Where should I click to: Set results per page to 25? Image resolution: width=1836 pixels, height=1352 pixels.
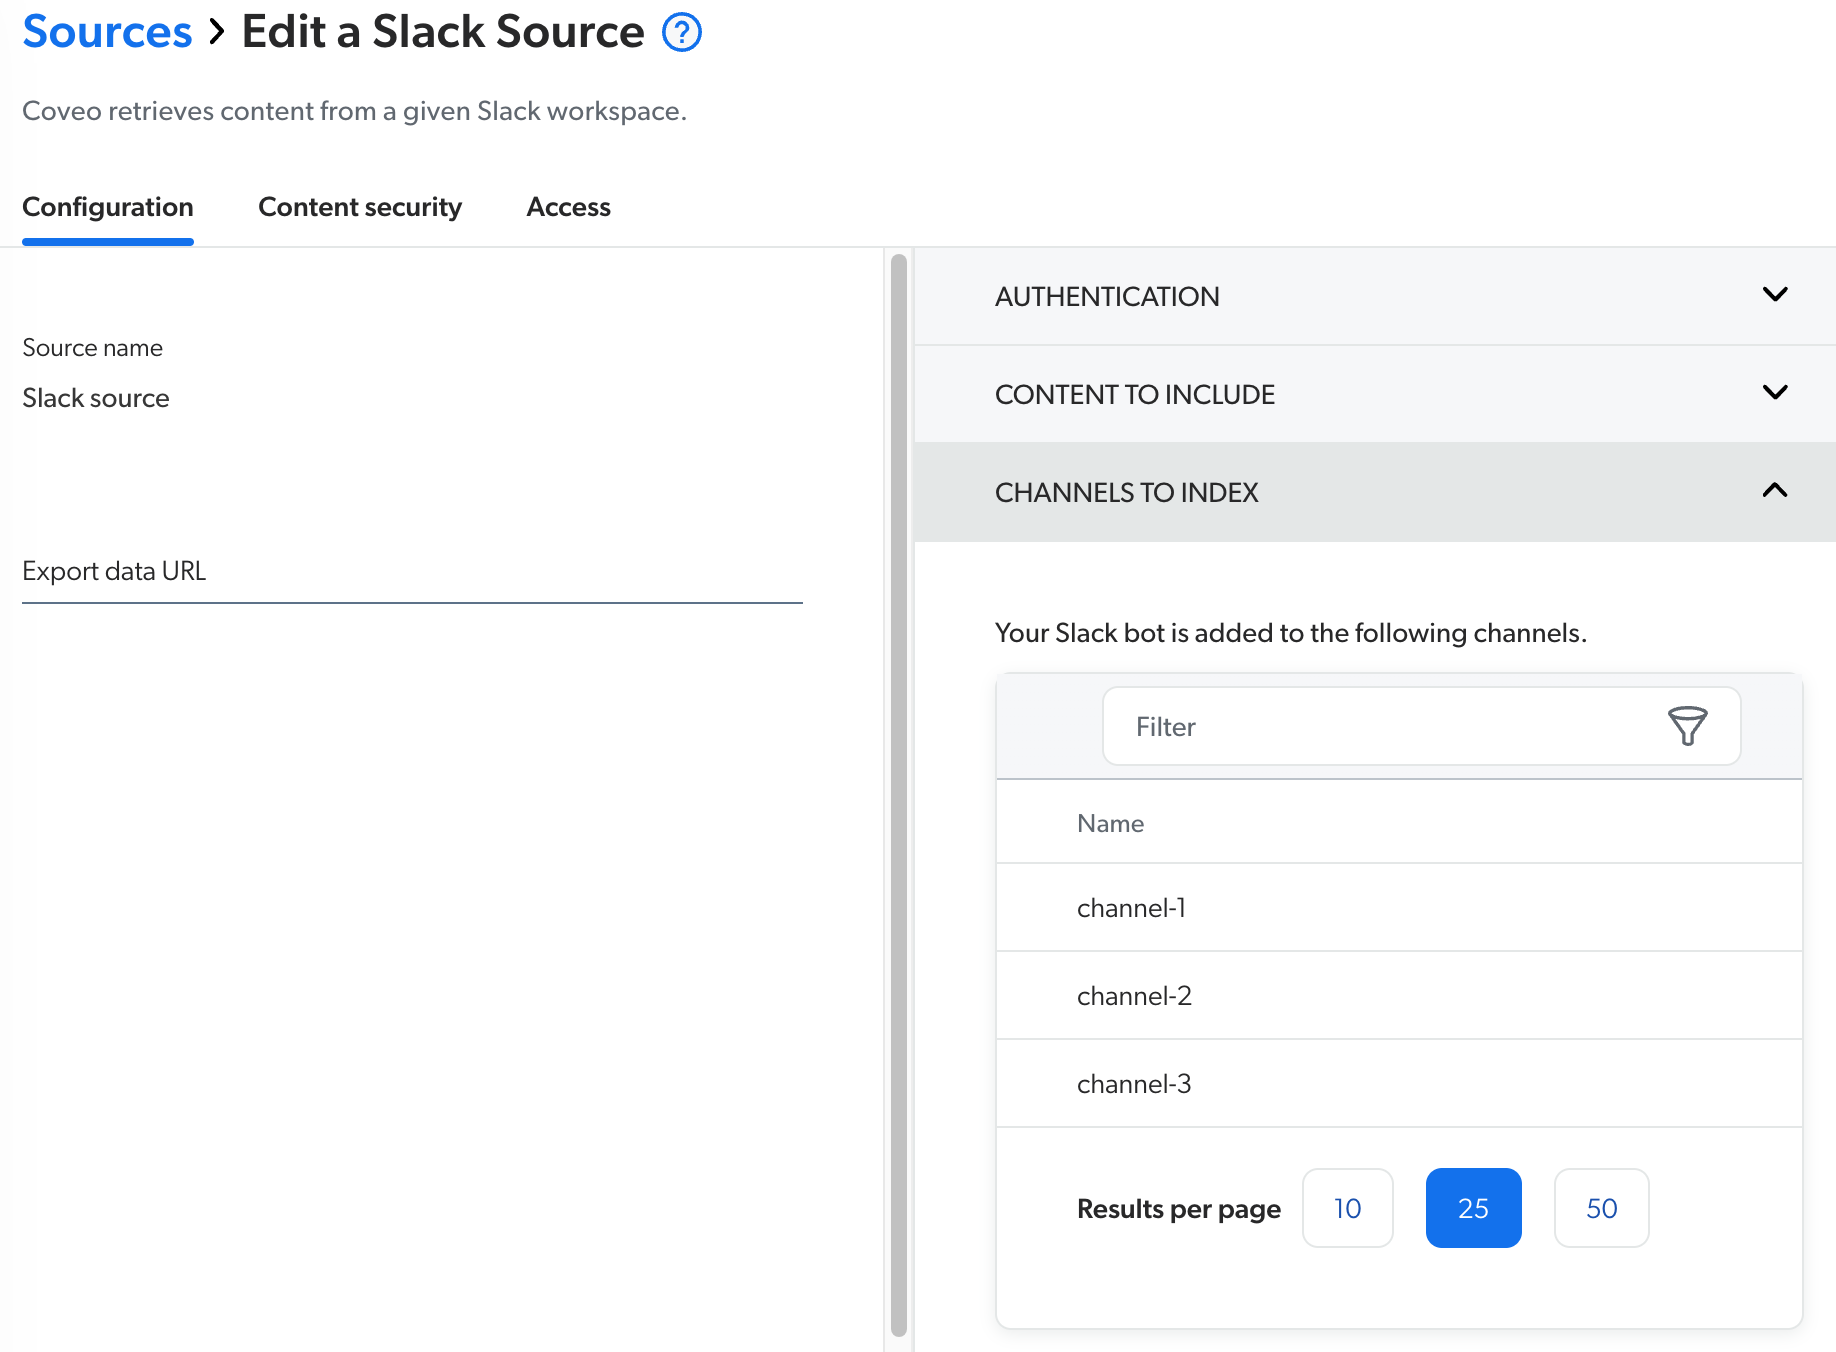coord(1473,1208)
